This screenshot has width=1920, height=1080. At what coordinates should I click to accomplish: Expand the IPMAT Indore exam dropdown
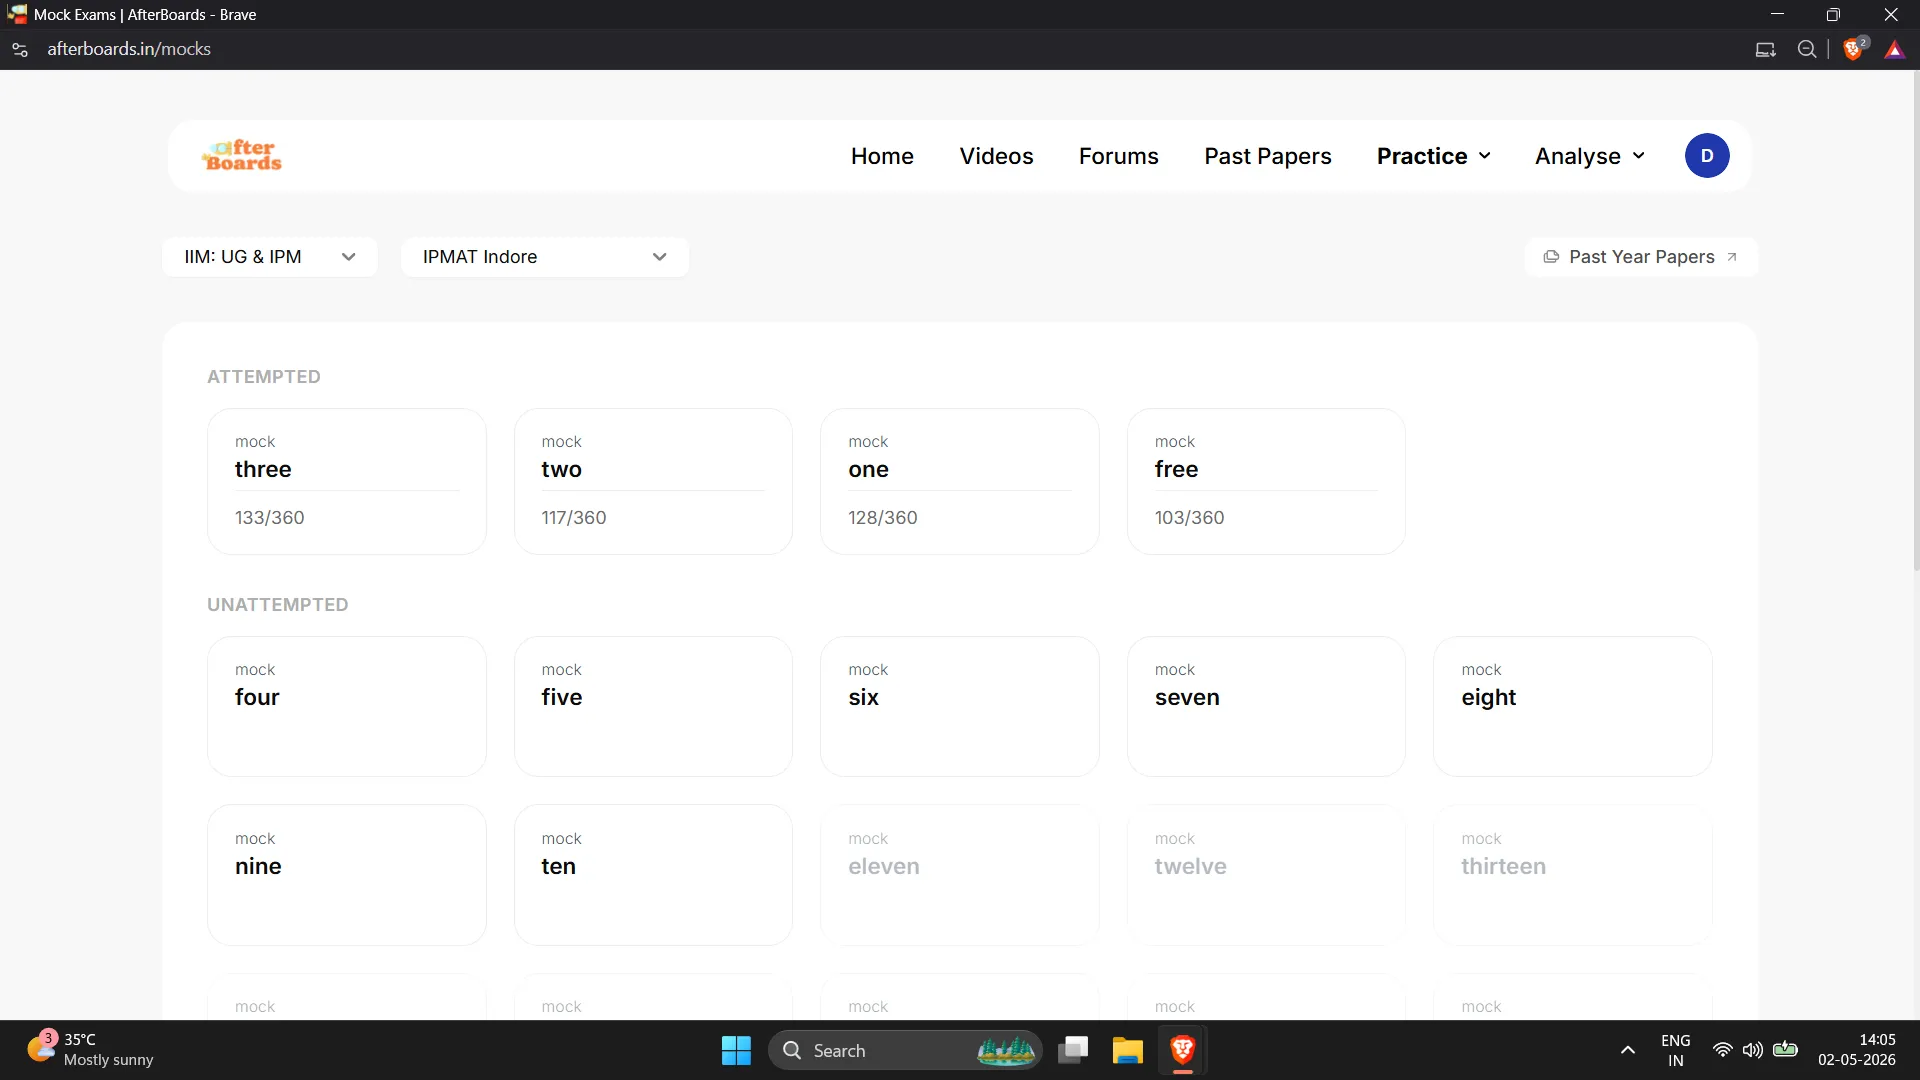tap(545, 257)
